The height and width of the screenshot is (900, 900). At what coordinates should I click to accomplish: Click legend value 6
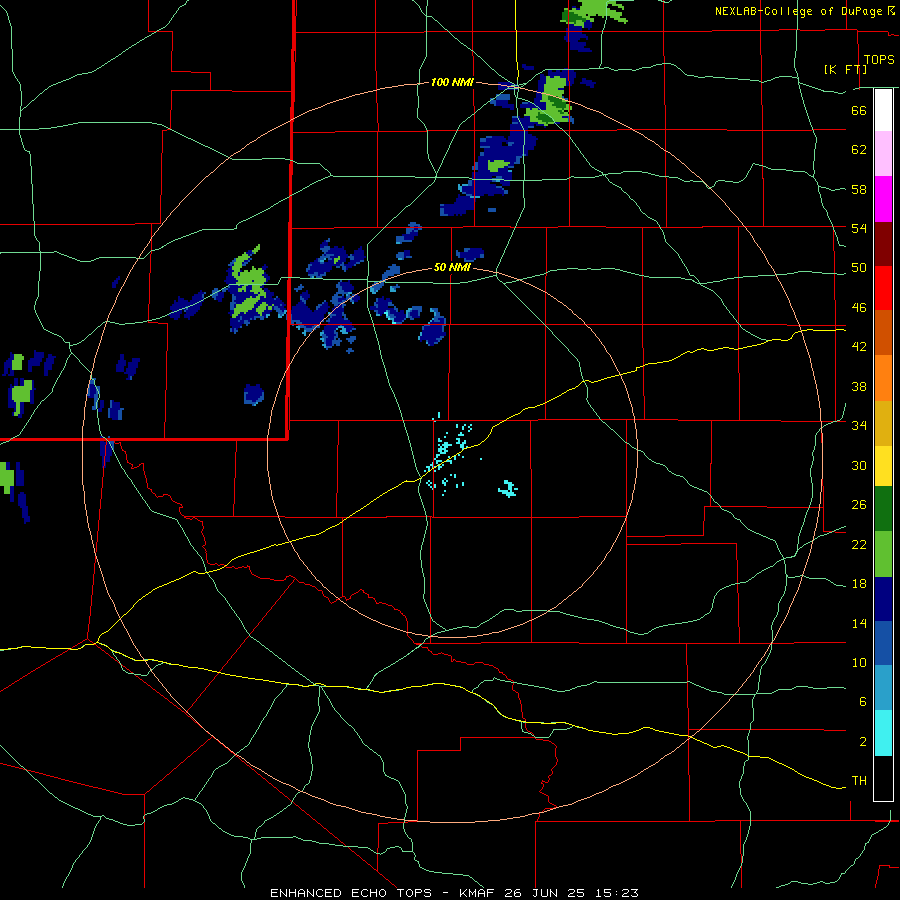pos(862,702)
